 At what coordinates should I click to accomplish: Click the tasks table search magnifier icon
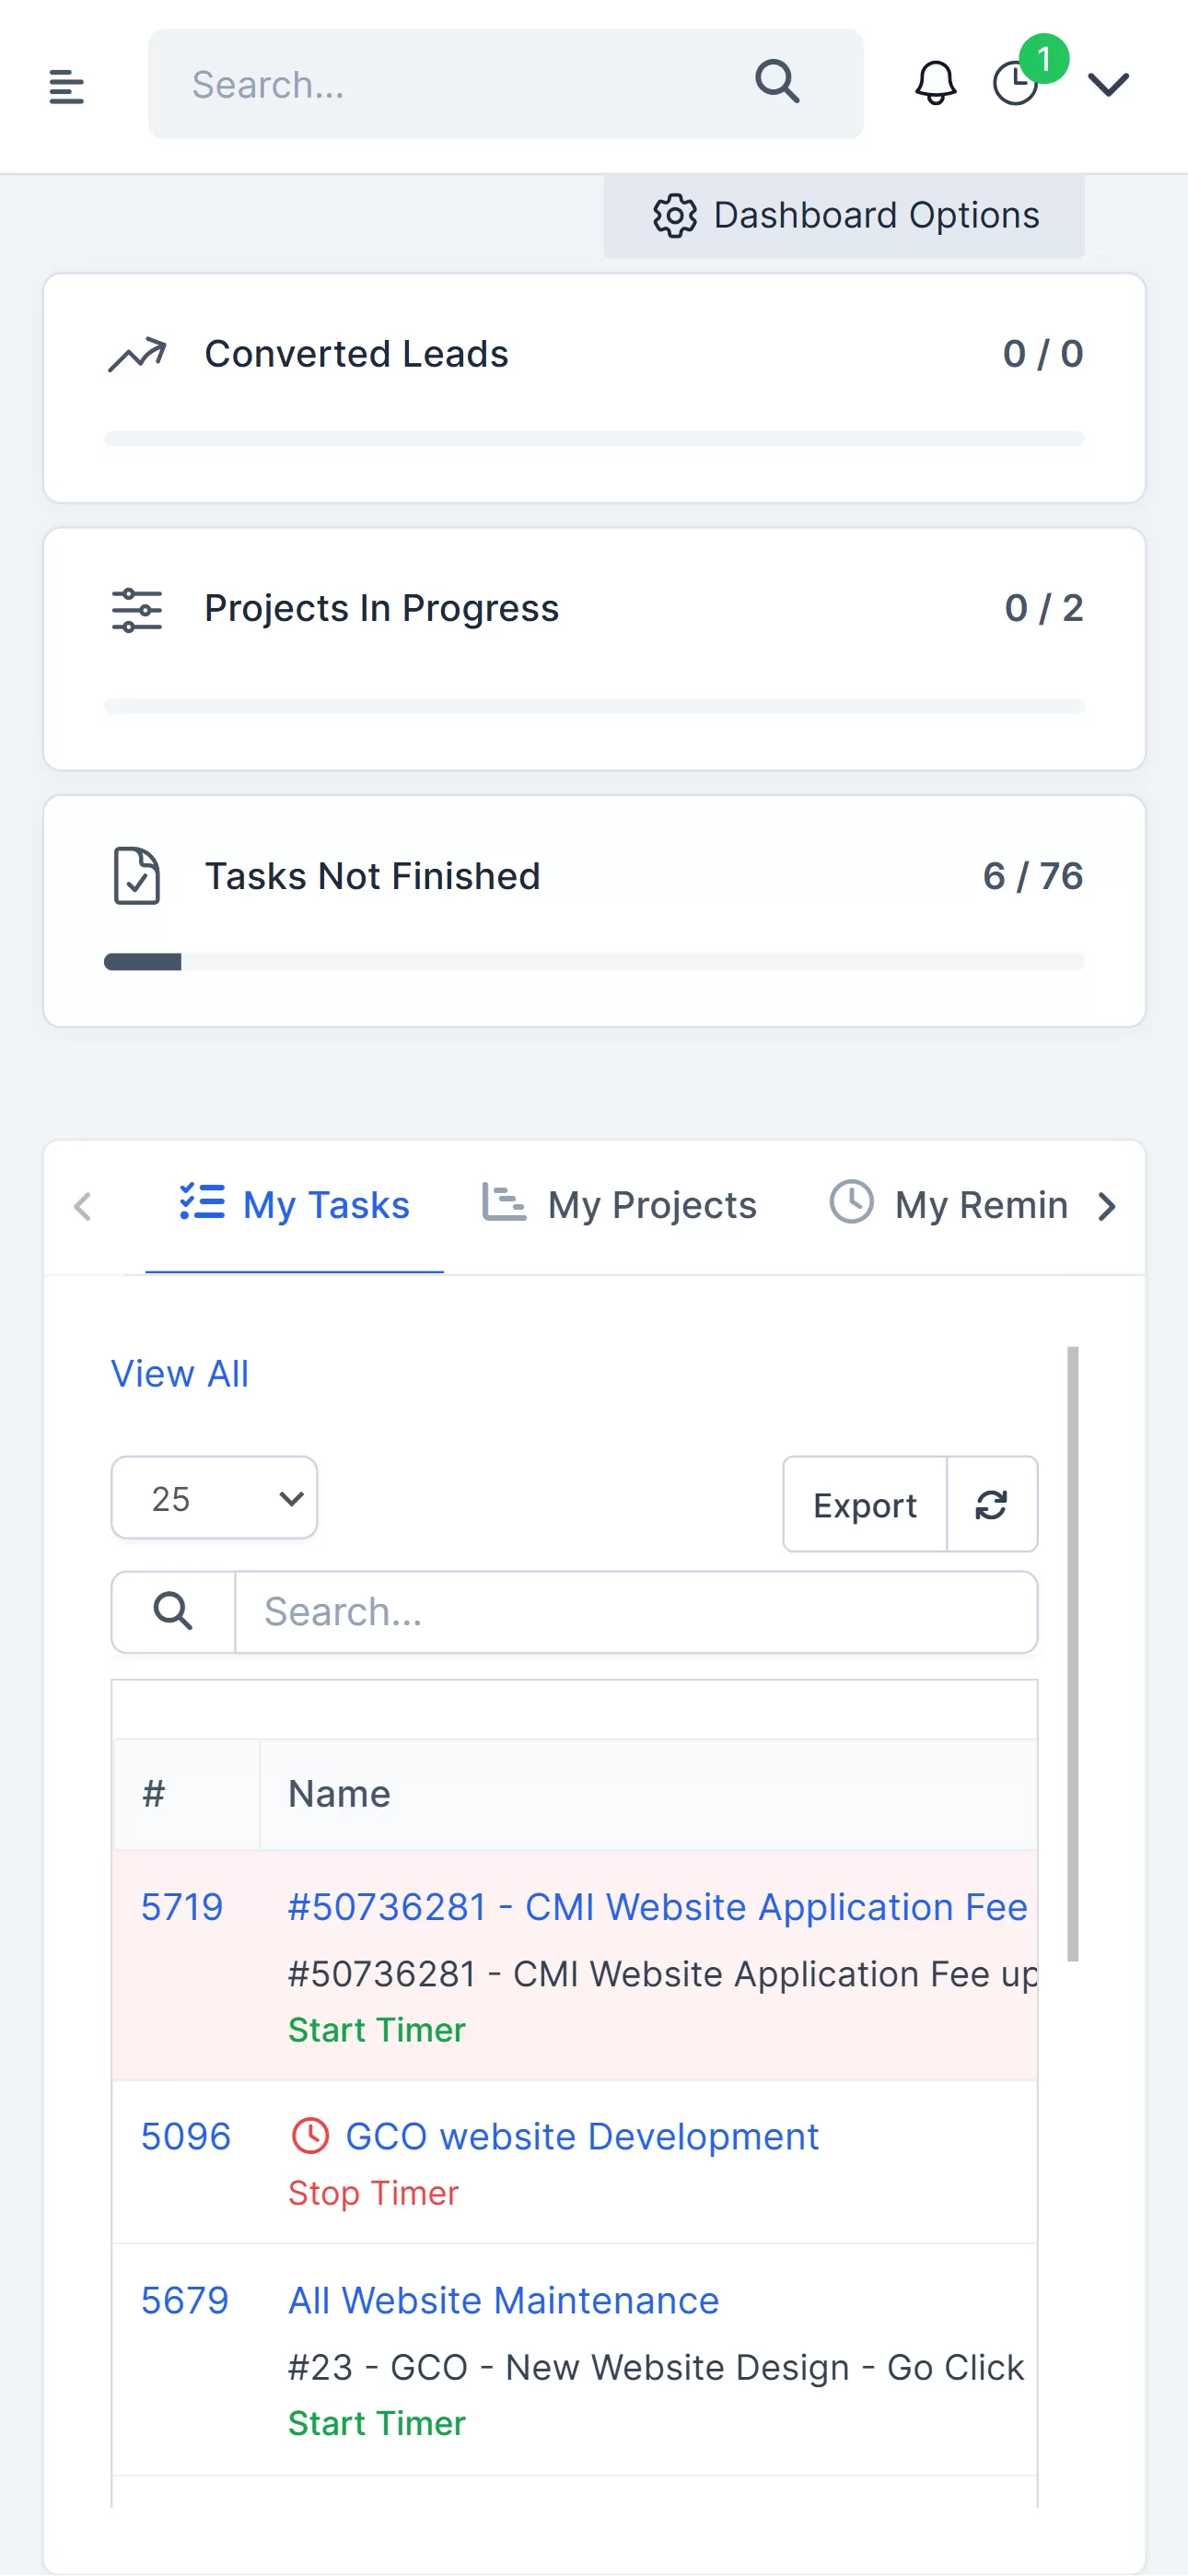(x=173, y=1612)
